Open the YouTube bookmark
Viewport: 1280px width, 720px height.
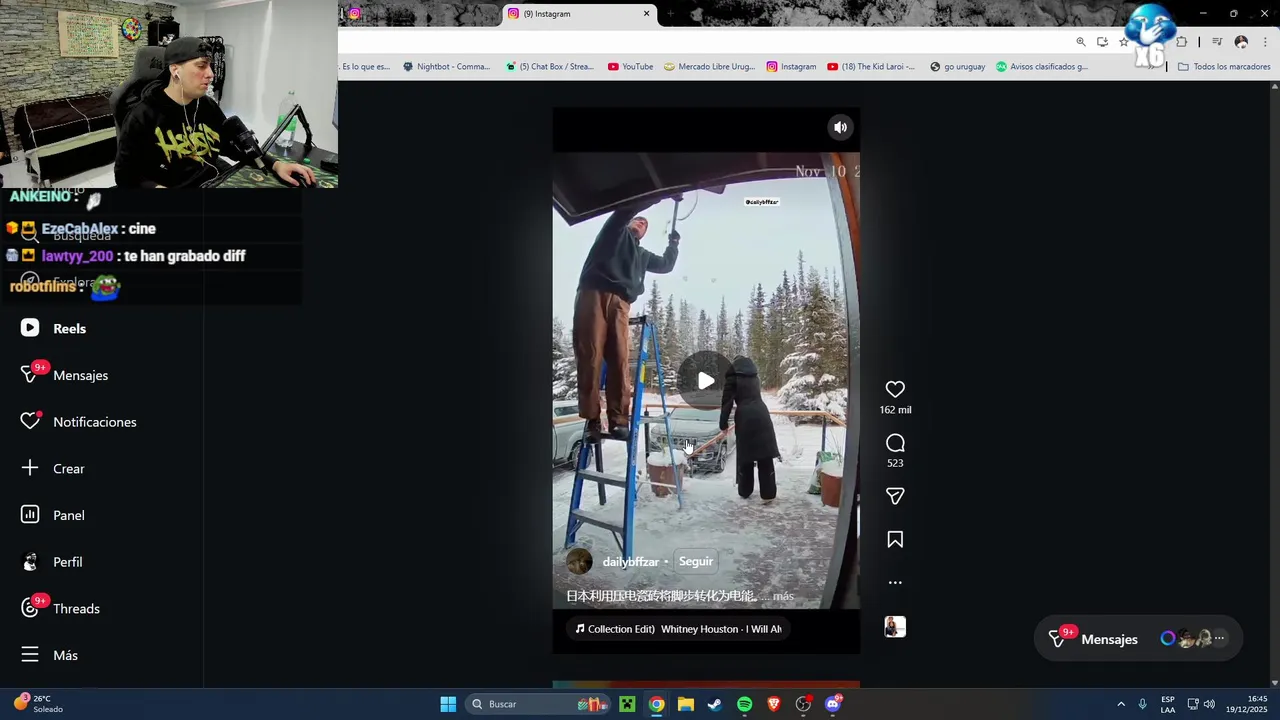click(x=630, y=67)
